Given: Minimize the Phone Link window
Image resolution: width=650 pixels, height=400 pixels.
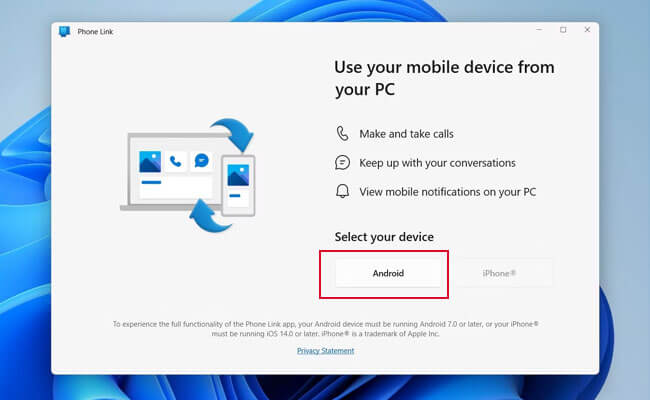Looking at the screenshot, I should coord(539,30).
